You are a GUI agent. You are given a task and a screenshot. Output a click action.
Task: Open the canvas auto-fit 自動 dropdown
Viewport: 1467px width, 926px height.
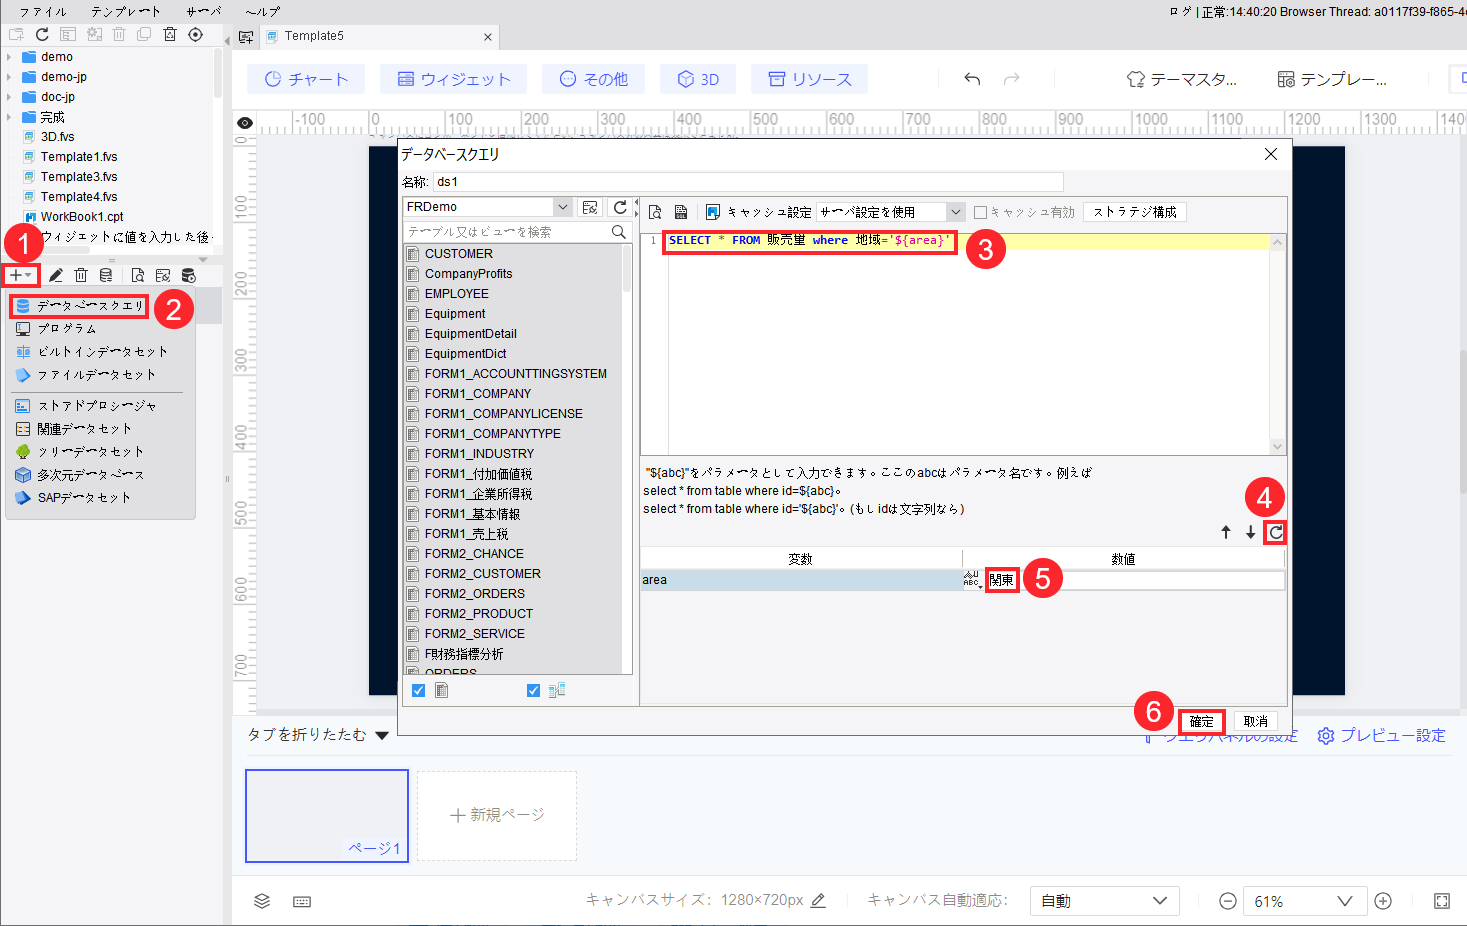(1104, 901)
